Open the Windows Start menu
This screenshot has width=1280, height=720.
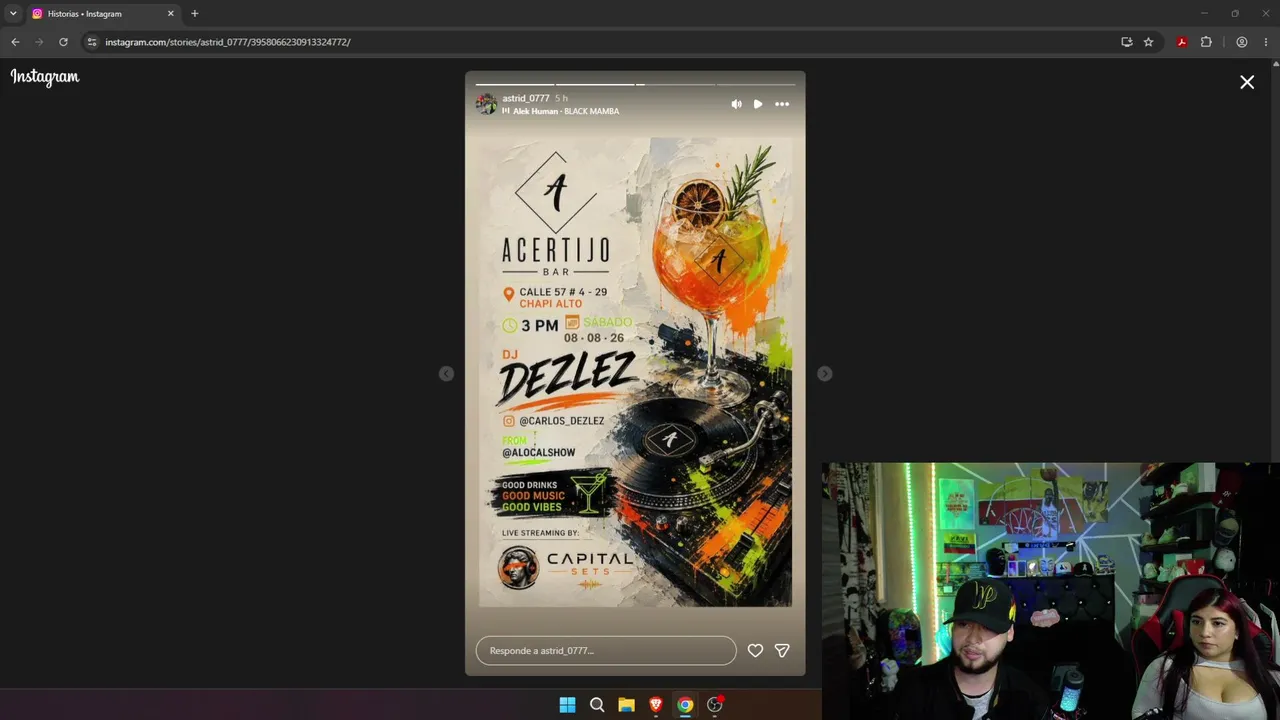(567, 705)
